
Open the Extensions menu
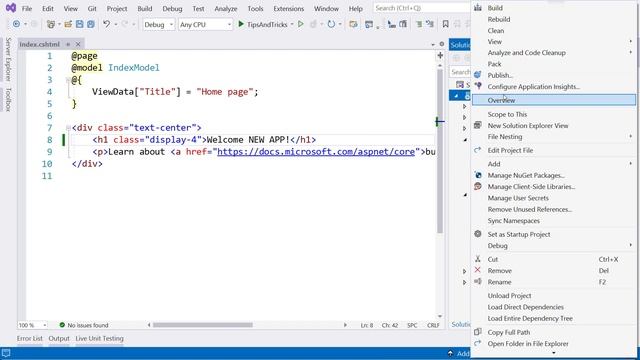point(289,8)
